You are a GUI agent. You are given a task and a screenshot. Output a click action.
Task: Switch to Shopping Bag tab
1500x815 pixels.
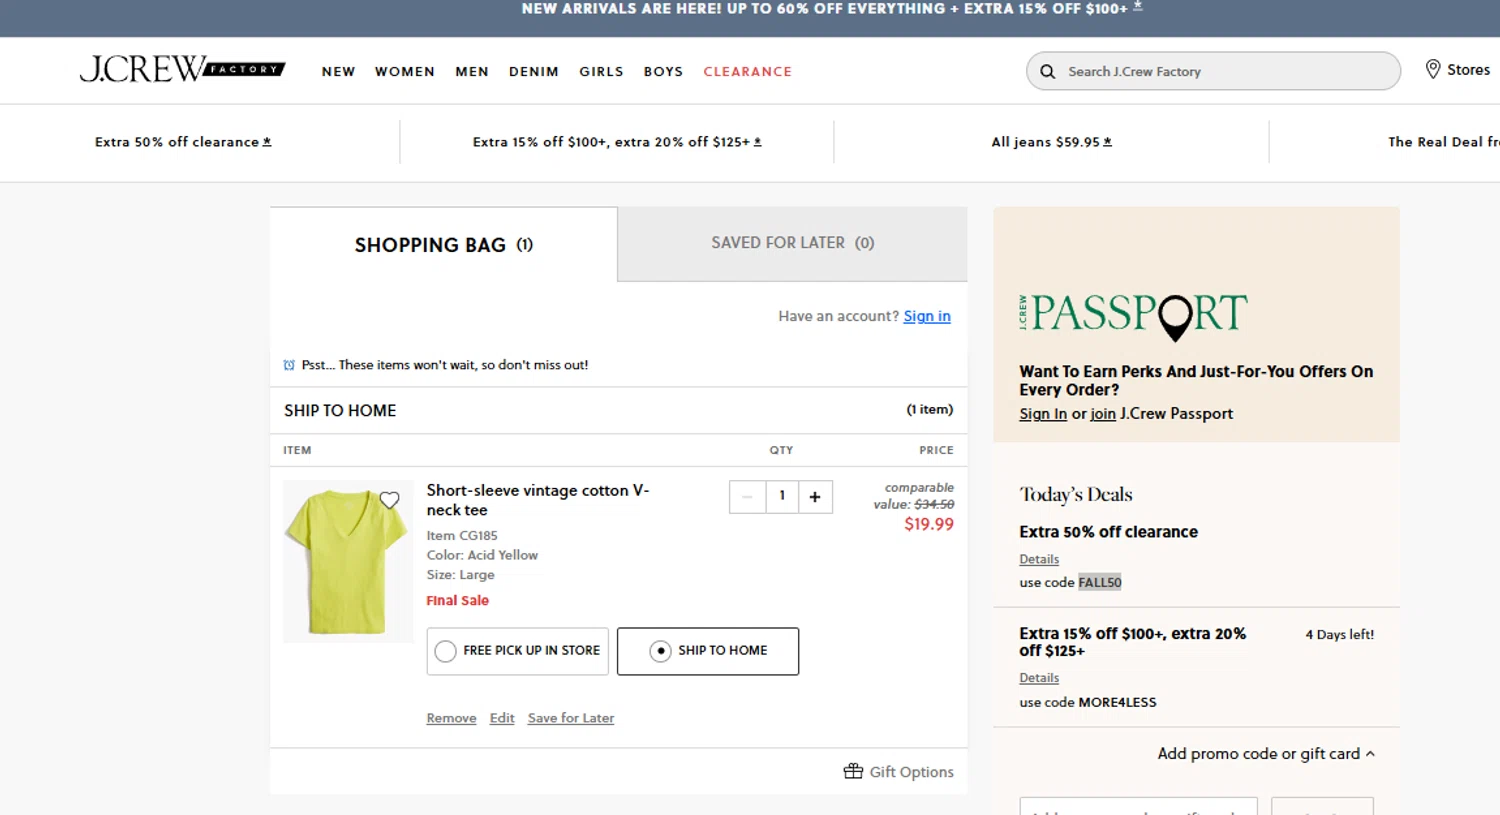[x=444, y=245]
